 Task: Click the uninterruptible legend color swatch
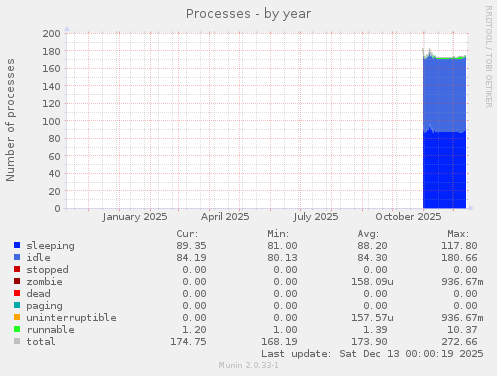[17, 317]
